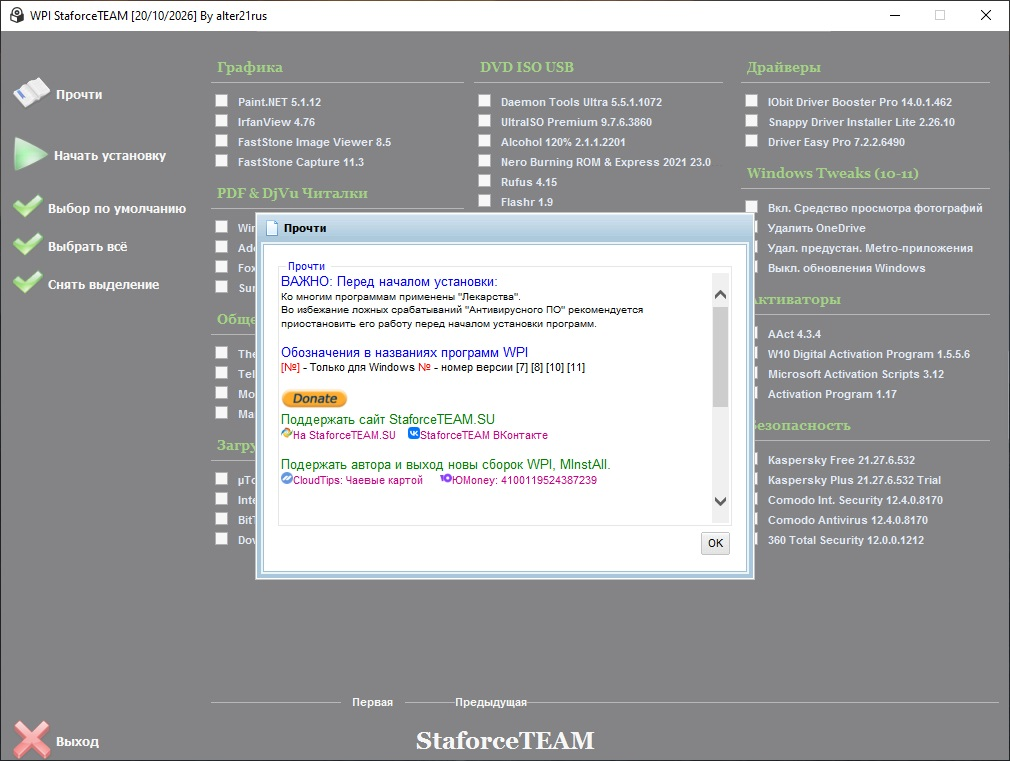Click the checkmark icon beside Выбрать всё
This screenshot has height=761, width=1010.
pyautogui.click(x=28, y=245)
